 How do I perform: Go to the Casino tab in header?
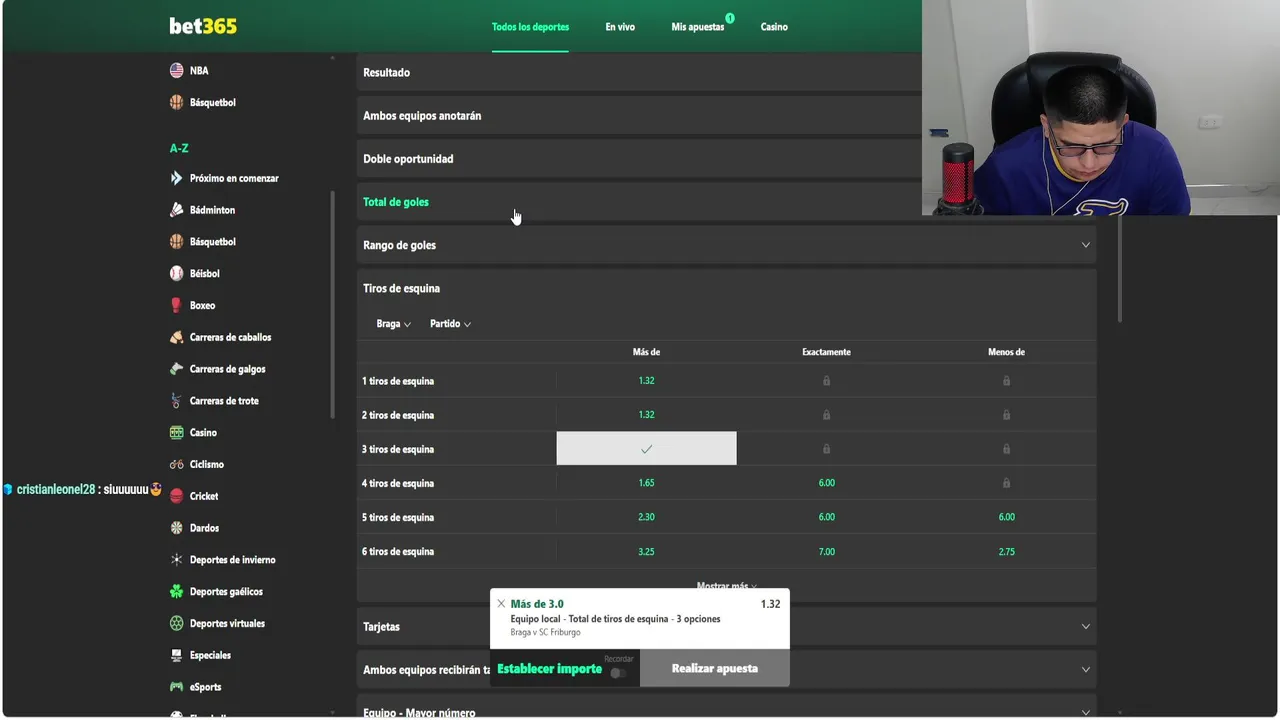(x=774, y=27)
